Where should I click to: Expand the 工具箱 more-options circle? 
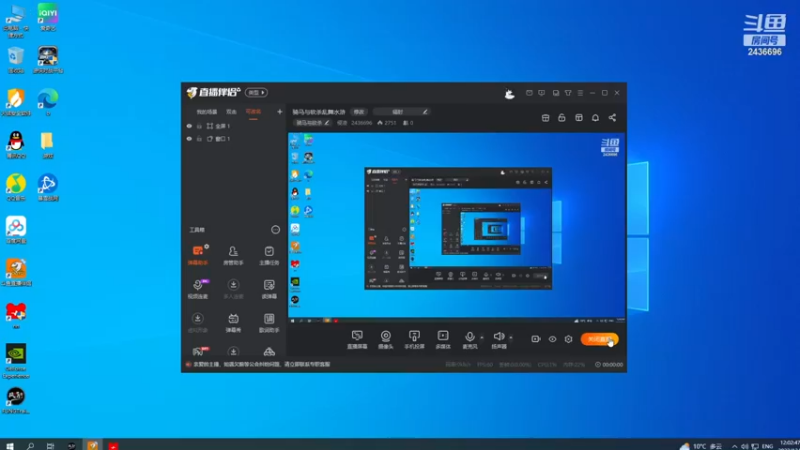tap(276, 230)
